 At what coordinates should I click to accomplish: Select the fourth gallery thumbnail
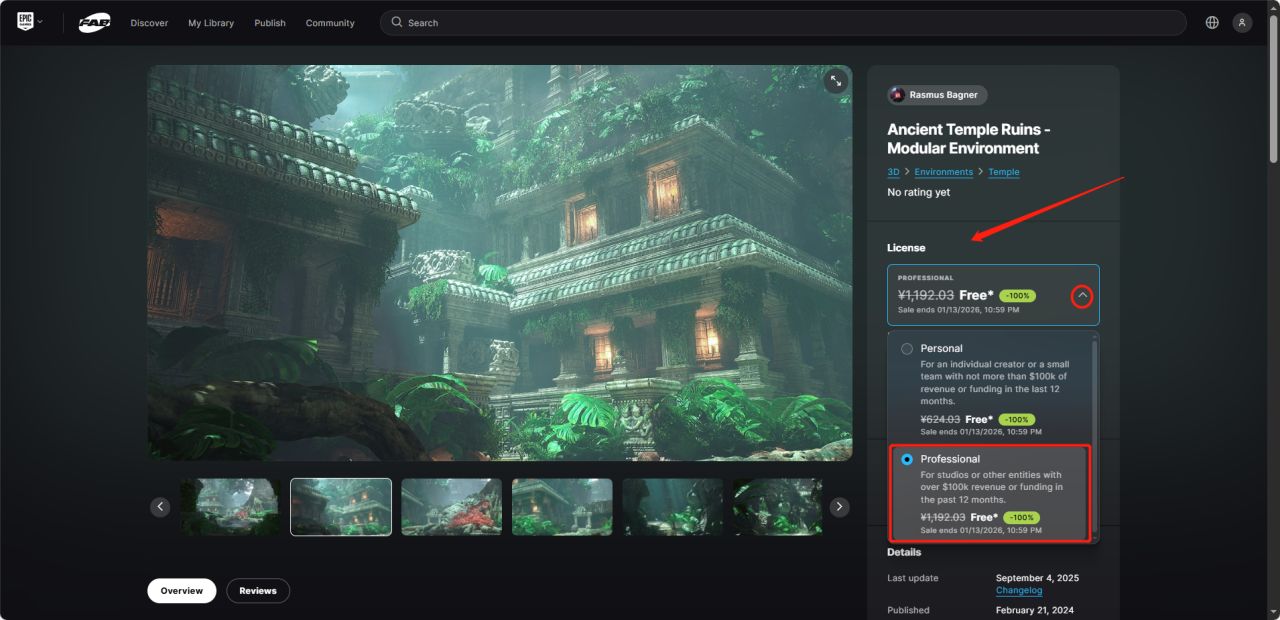[x=562, y=507]
